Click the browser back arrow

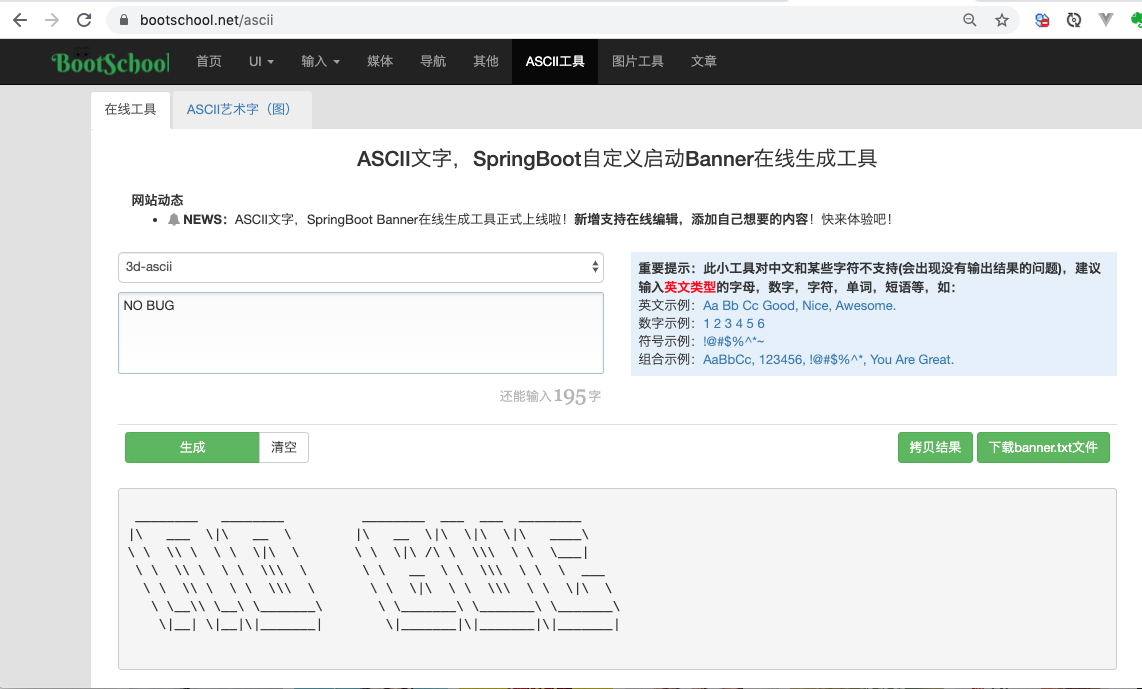(x=20, y=20)
